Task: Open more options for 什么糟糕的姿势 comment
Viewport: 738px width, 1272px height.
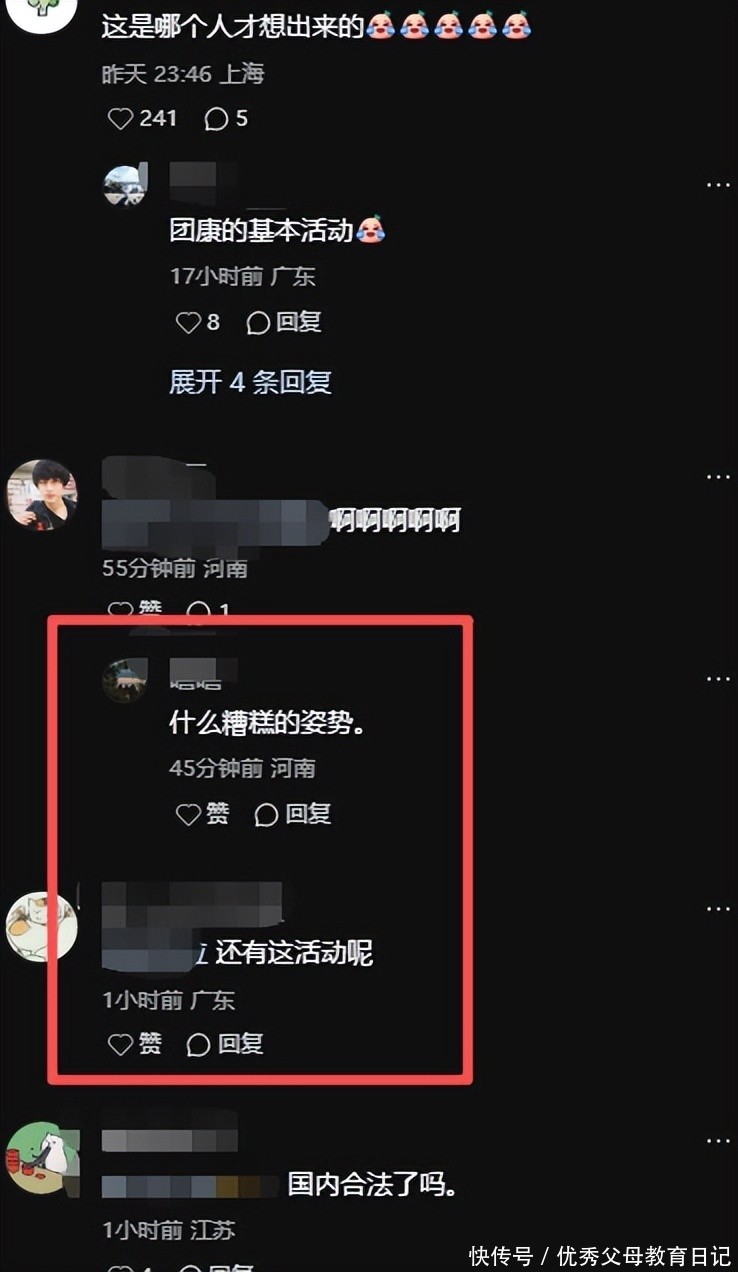Action: pos(718,679)
